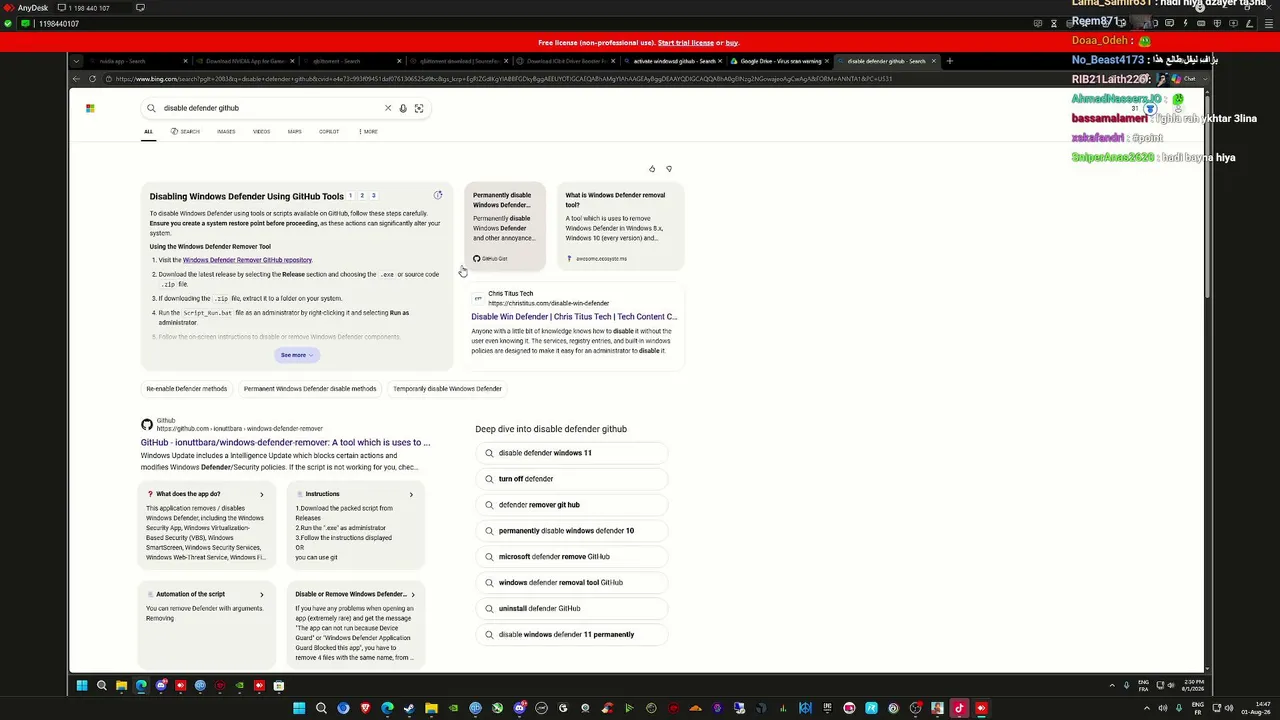Open the 'Permanently disable Windows Defender' GitHub Gist card
The height and width of the screenshot is (720, 1280).
[x=505, y=226]
